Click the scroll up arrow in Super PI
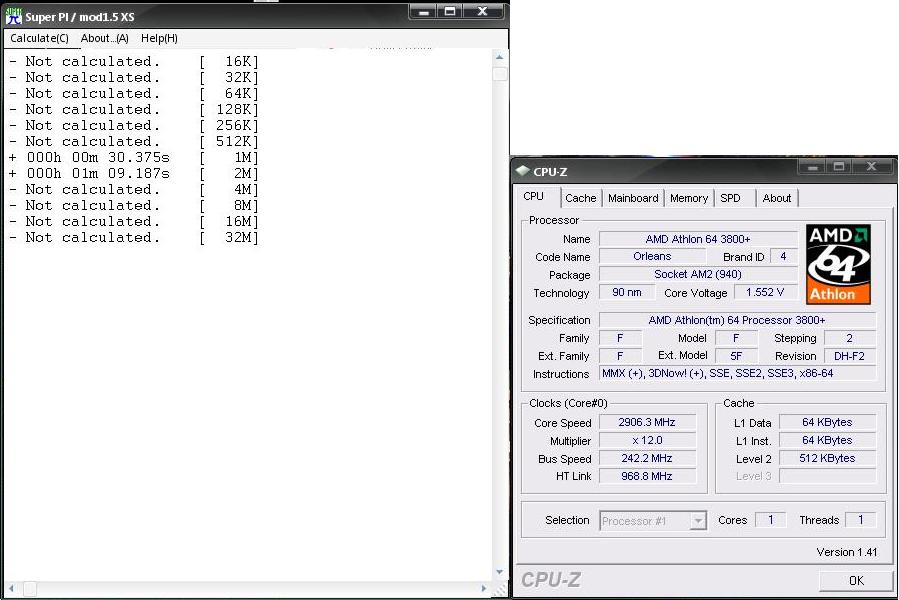The height and width of the screenshot is (600, 899). tap(499, 57)
